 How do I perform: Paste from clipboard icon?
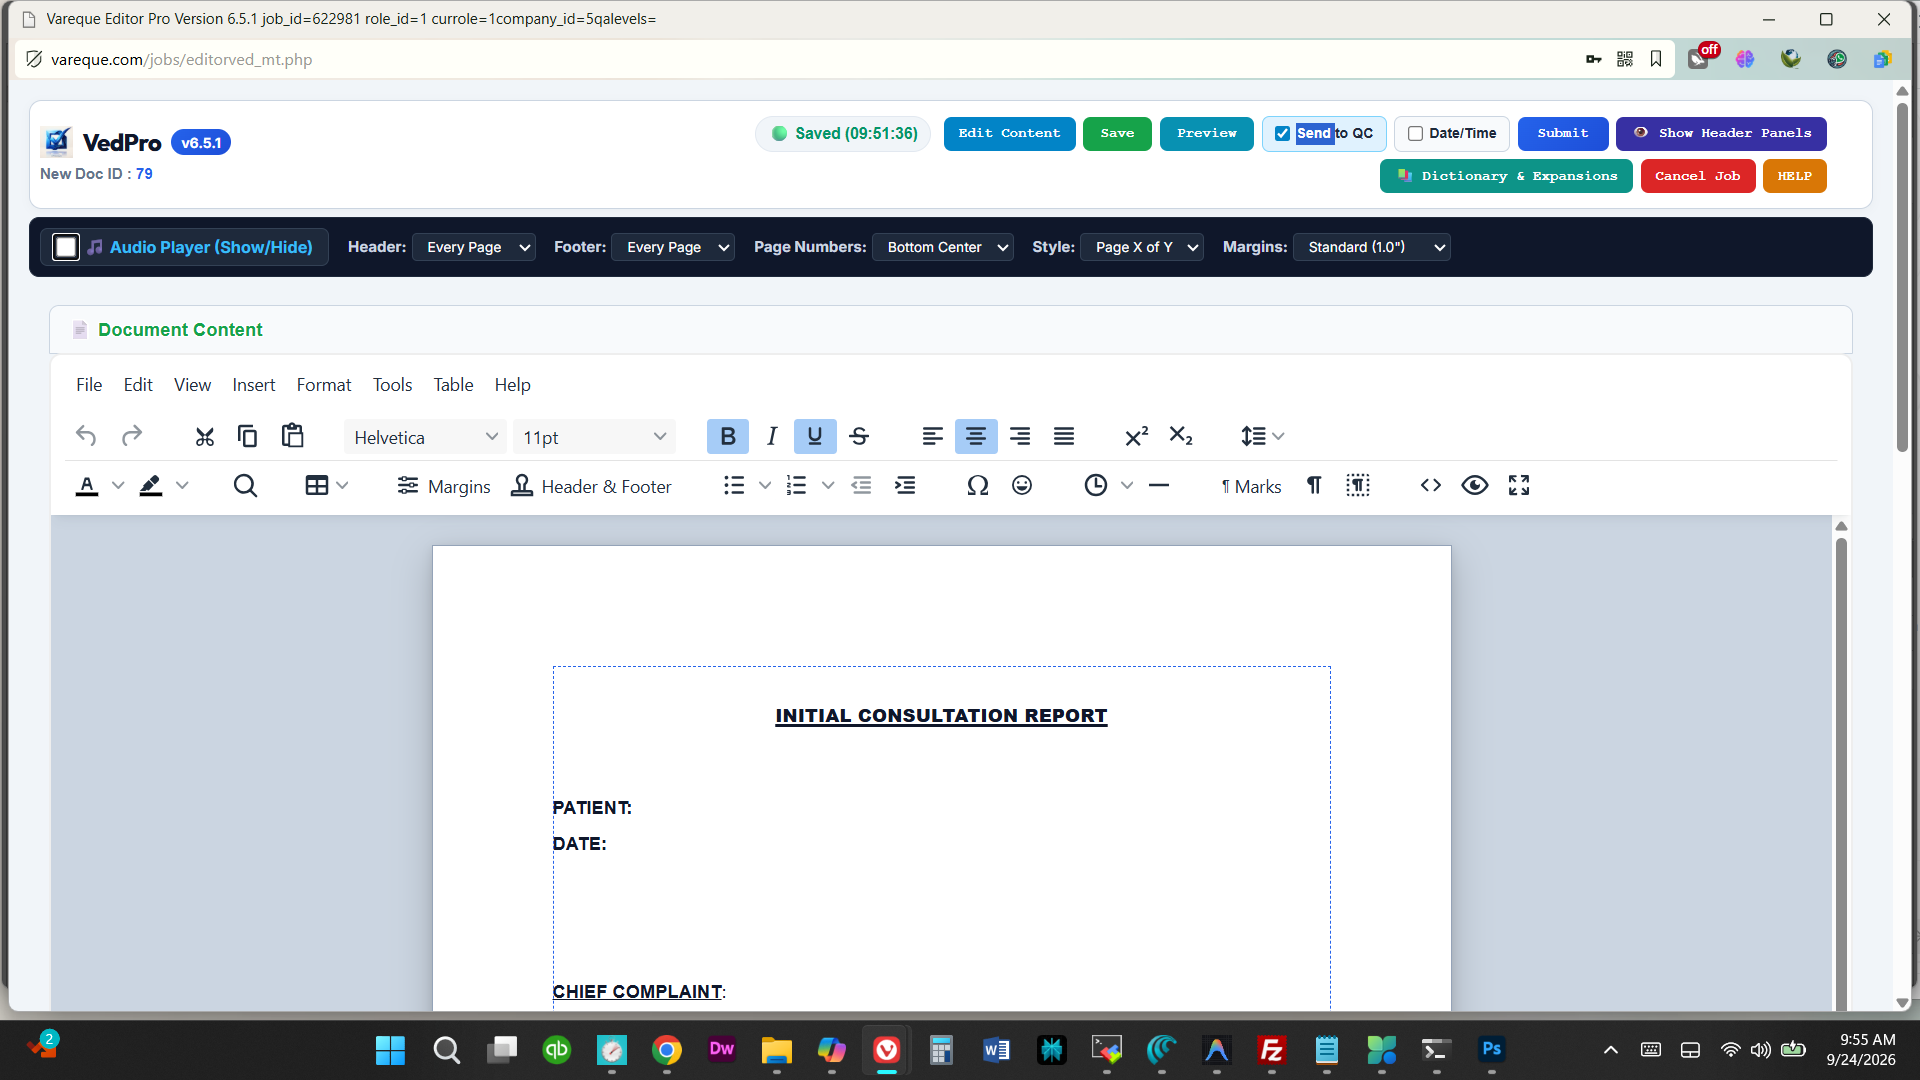292,436
